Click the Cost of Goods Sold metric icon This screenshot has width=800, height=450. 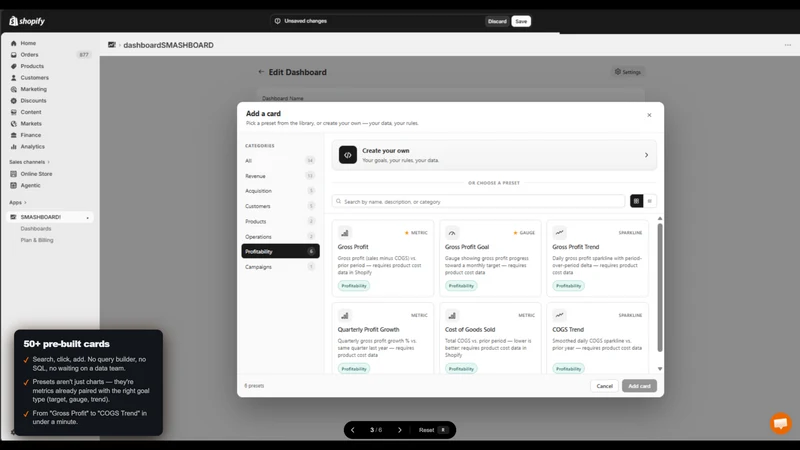(452, 316)
